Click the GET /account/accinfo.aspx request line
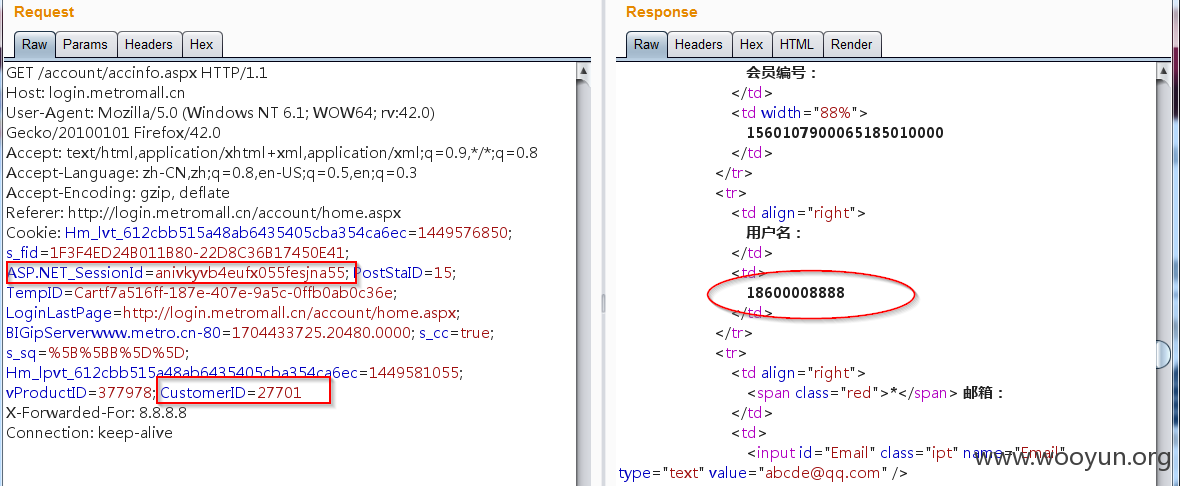 pyautogui.click(x=136, y=74)
